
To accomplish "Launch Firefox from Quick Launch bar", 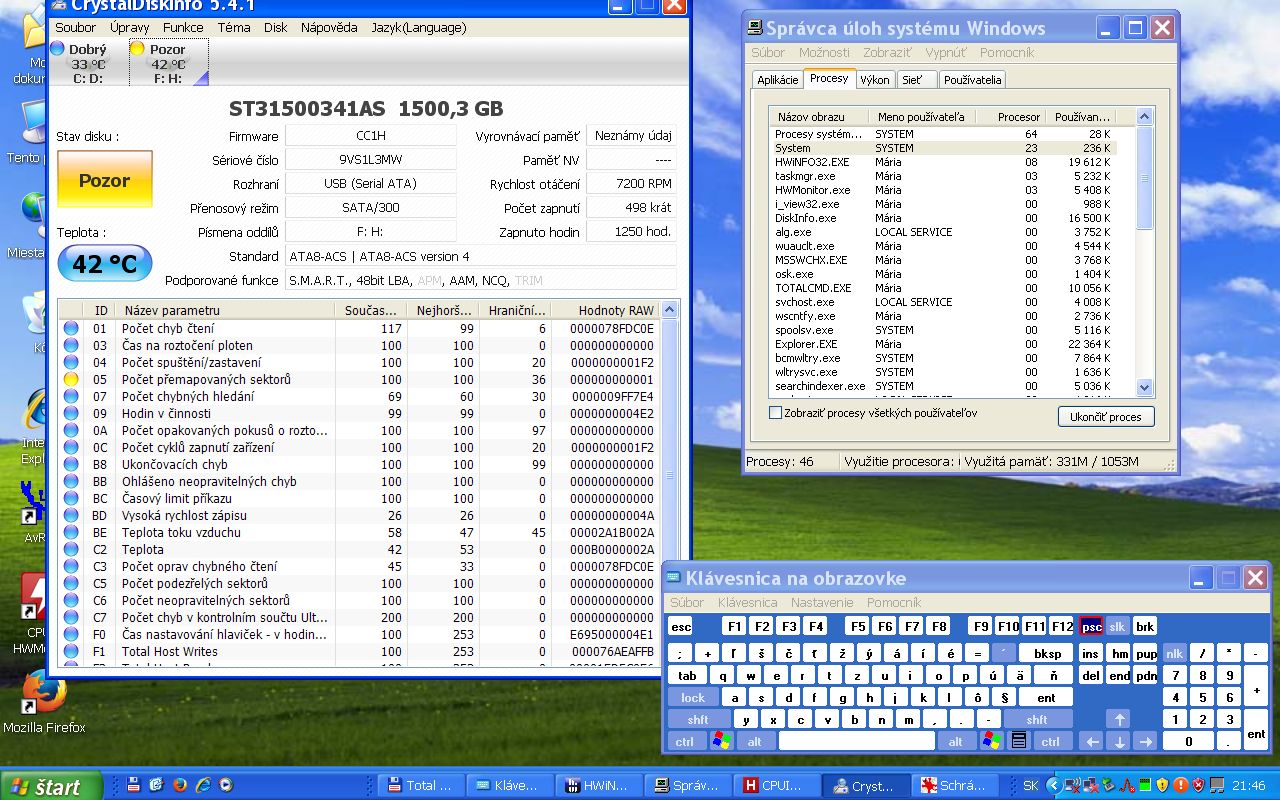I will pos(180,785).
